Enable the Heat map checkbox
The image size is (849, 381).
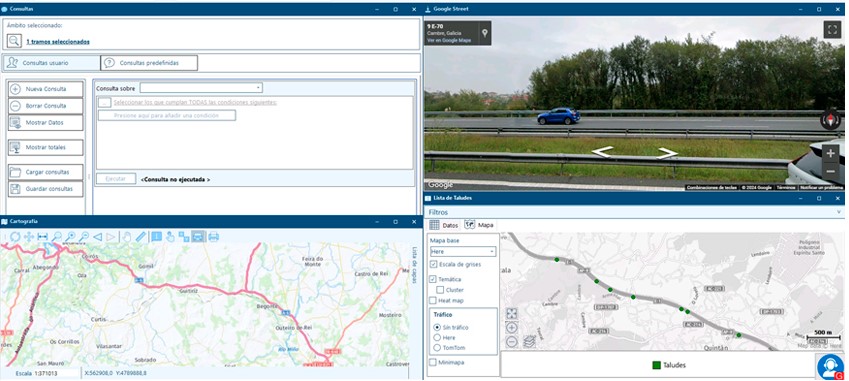coord(433,300)
